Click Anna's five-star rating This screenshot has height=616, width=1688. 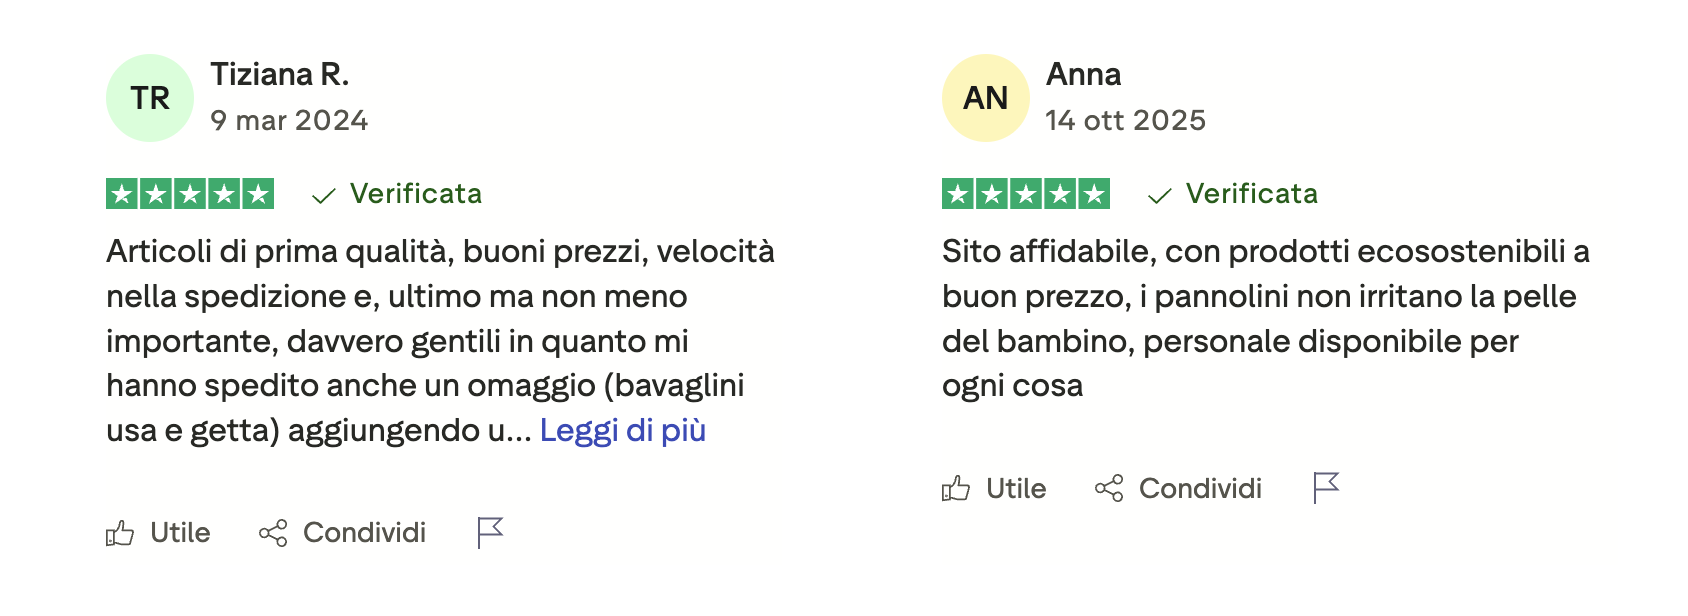click(x=1026, y=194)
